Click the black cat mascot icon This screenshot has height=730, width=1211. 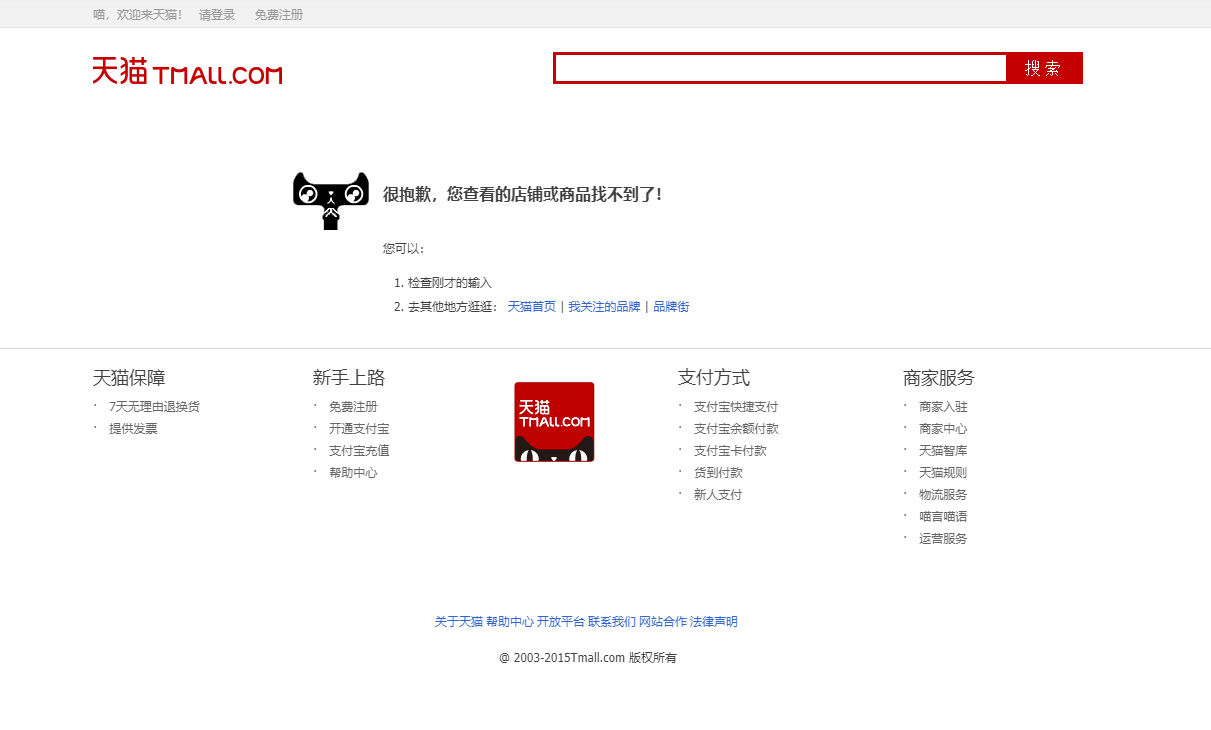(331, 201)
